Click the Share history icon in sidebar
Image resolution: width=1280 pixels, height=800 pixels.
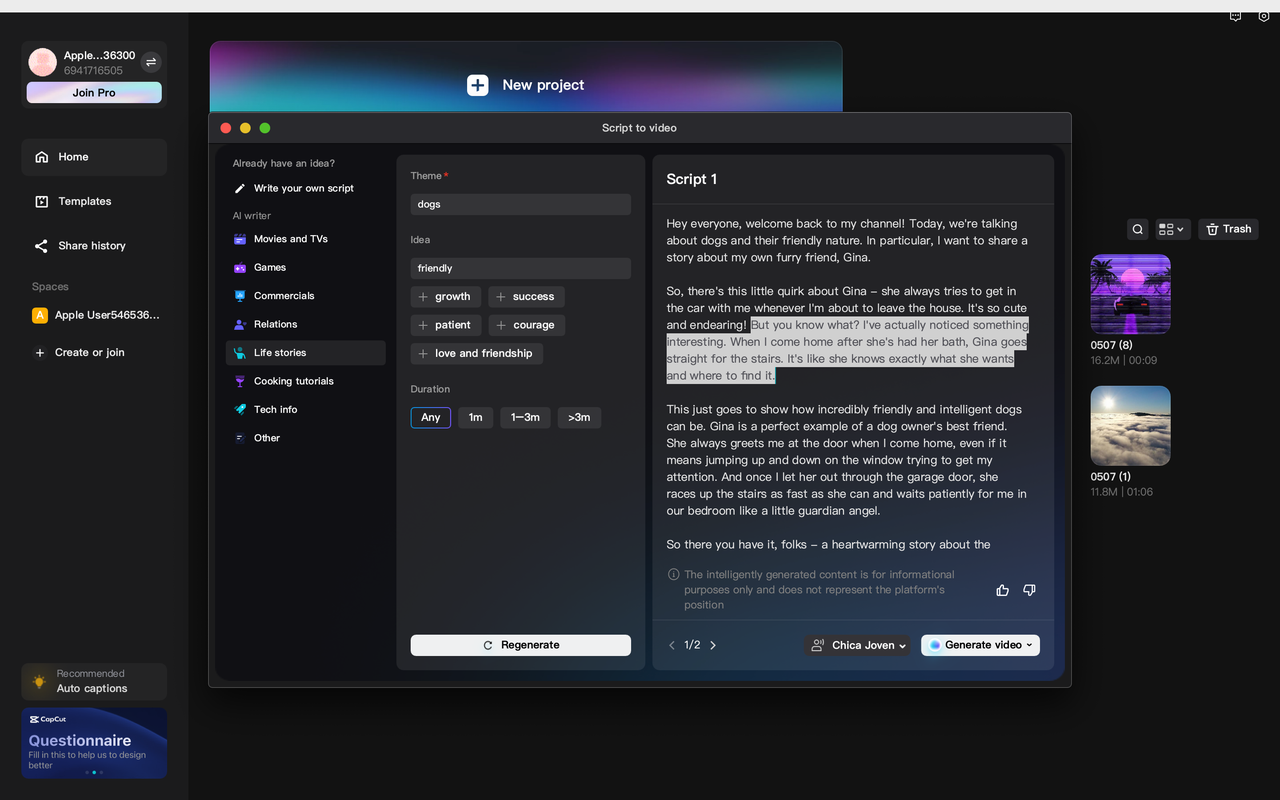pyautogui.click(x=40, y=245)
